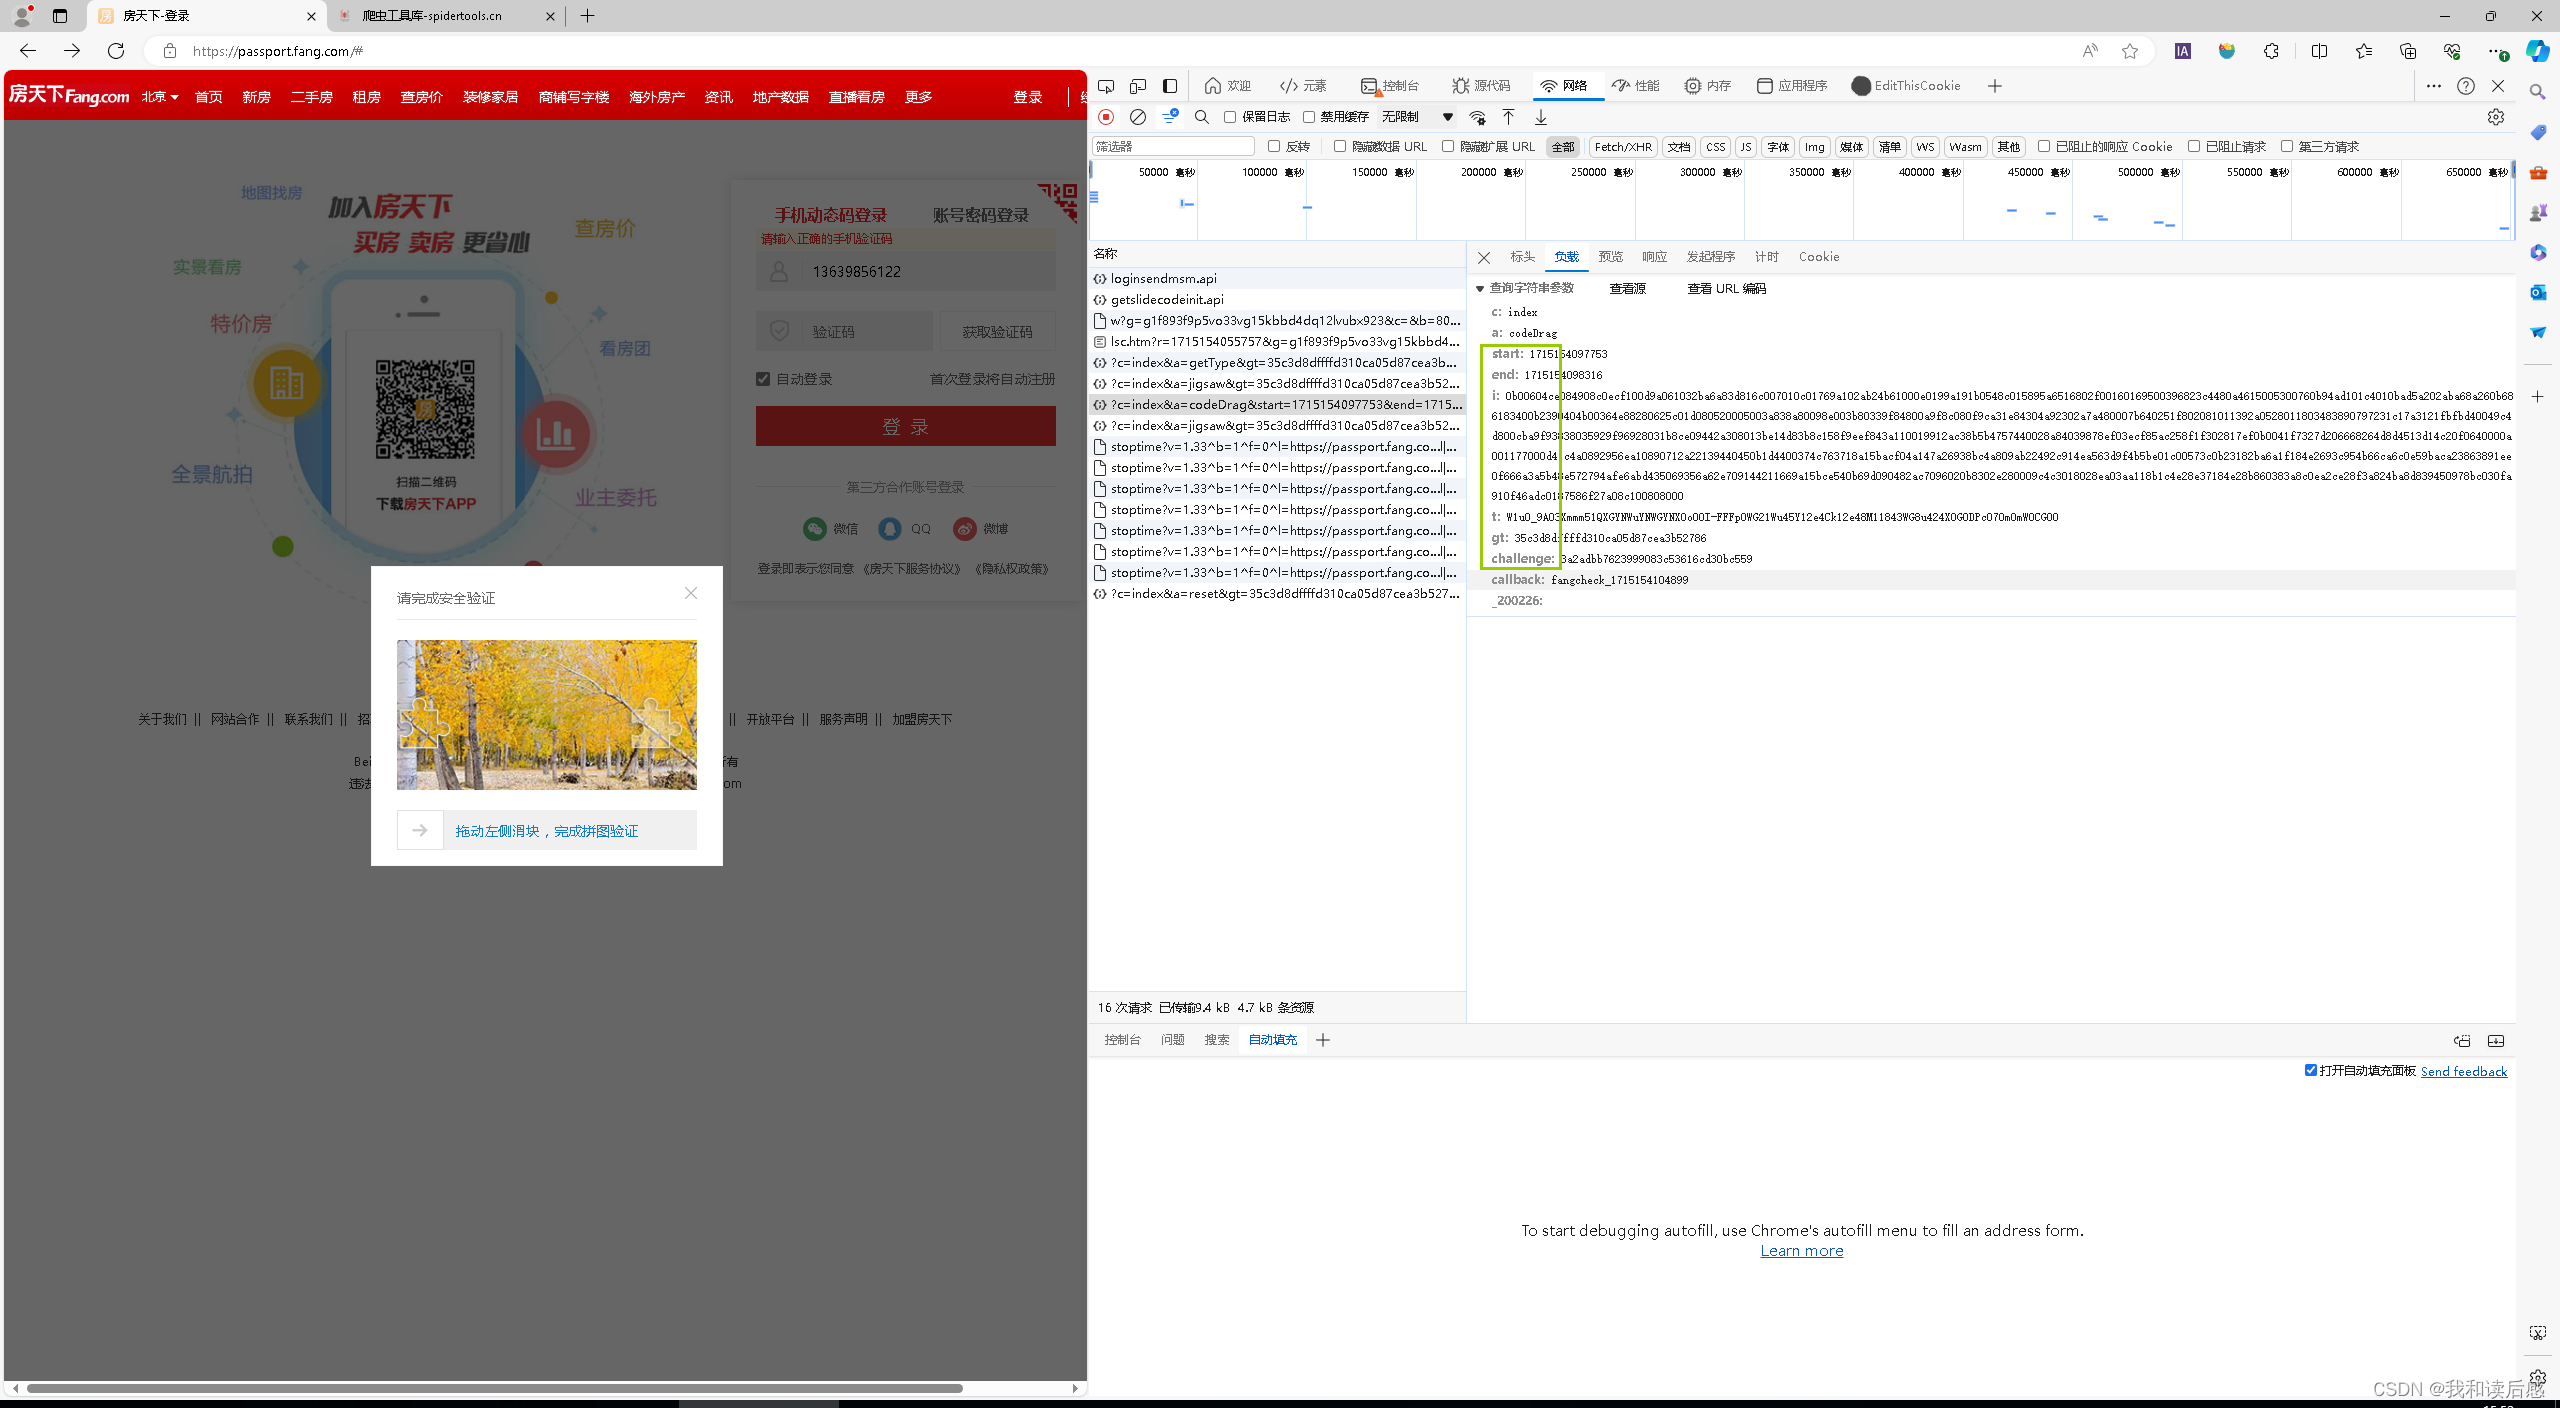The width and height of the screenshot is (2560, 1408).
Task: Open throttling No limit dropdown
Action: tap(1417, 117)
